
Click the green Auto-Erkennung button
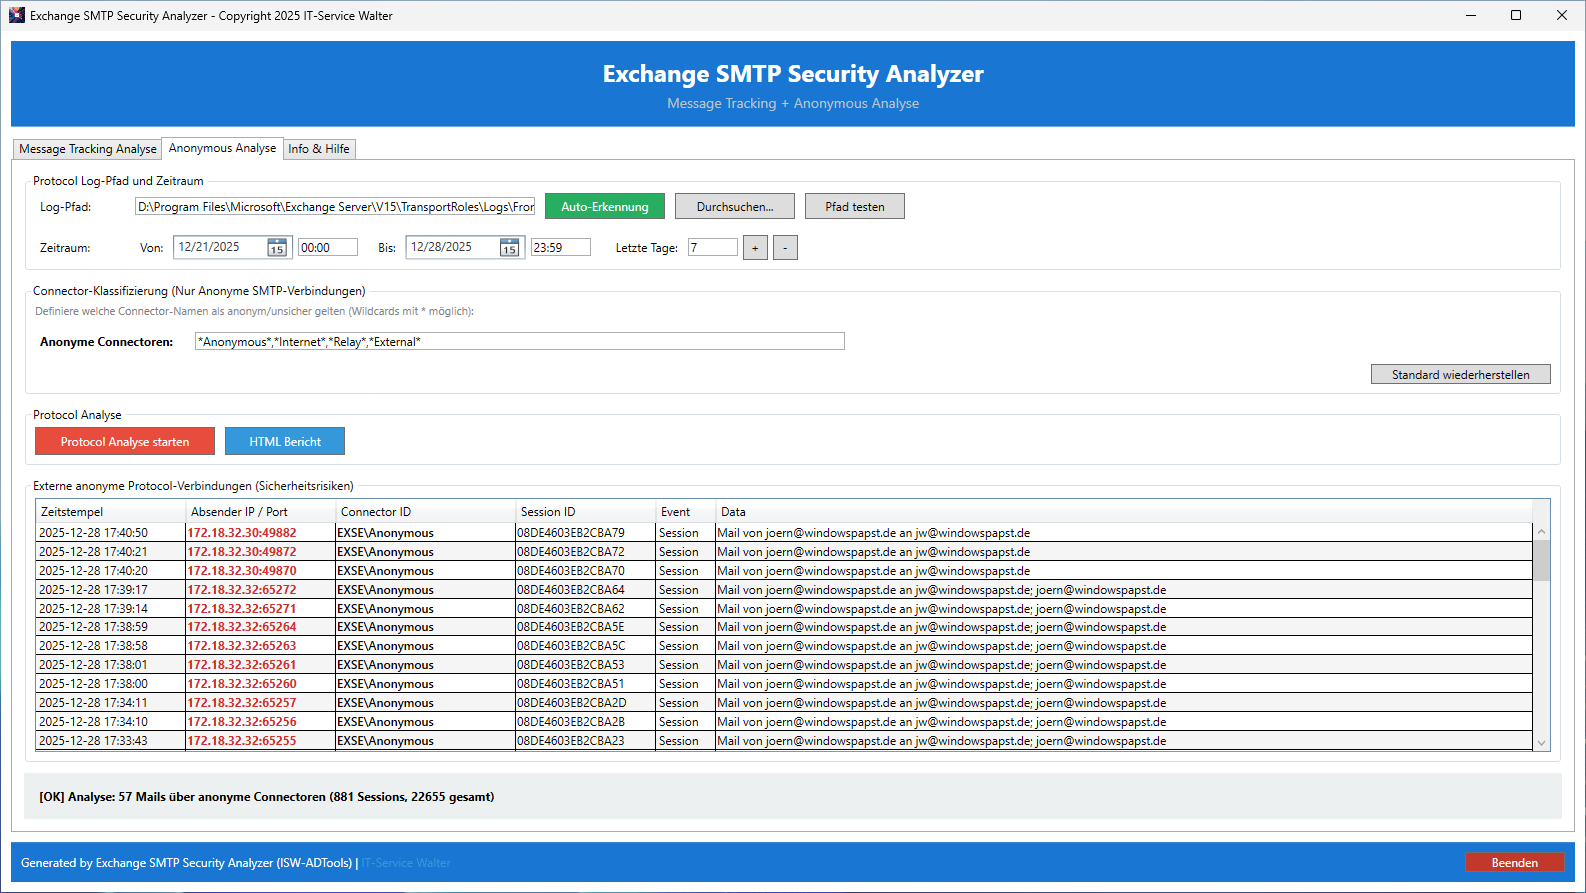[x=604, y=207]
